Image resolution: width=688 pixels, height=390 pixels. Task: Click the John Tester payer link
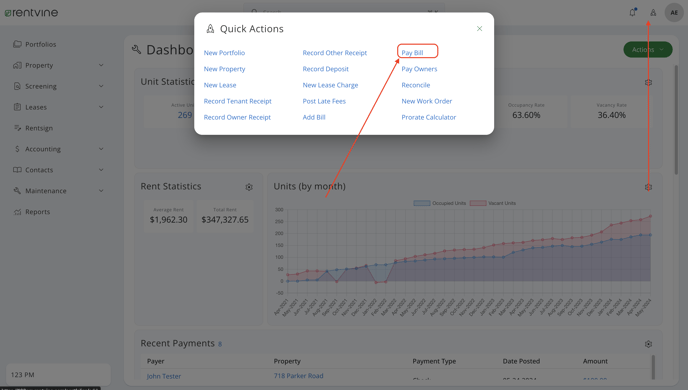point(164,376)
